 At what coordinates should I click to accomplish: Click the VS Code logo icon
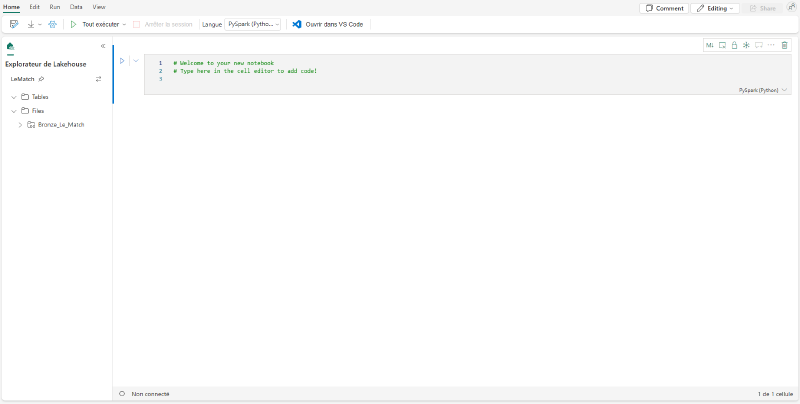[297, 24]
